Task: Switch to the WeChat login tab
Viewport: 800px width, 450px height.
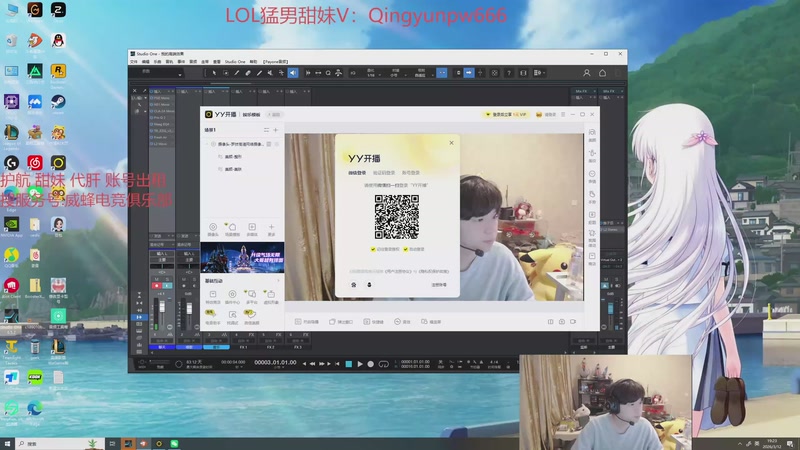Action: 357,173
